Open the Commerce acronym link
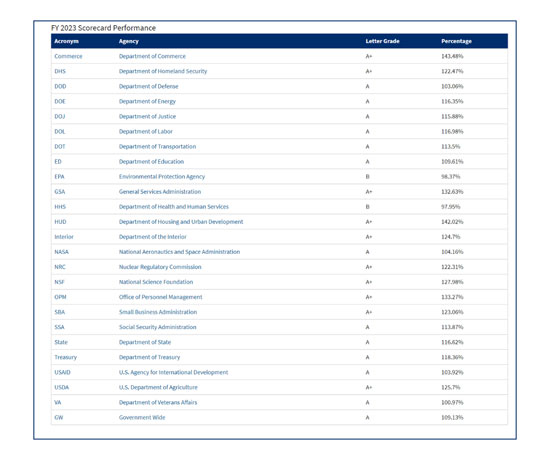Image resolution: width=550 pixels, height=460 pixels. 68,56
